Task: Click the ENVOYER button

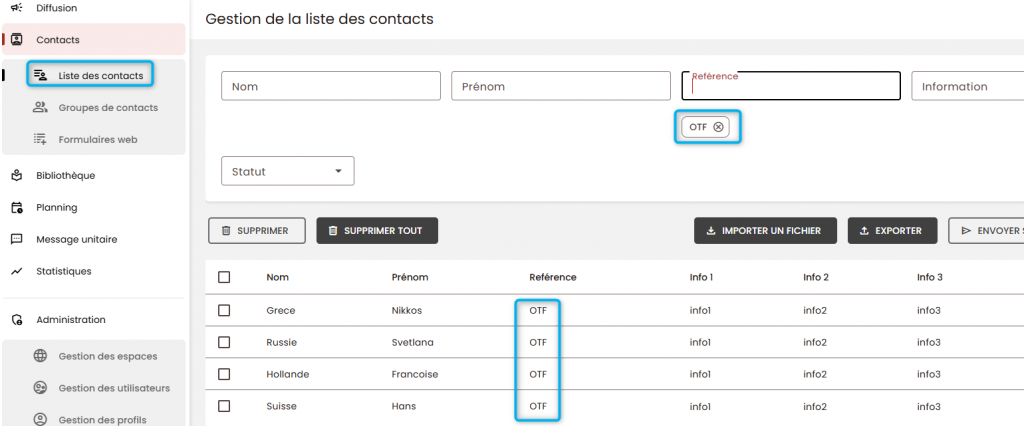Action: pyautogui.click(x=986, y=231)
